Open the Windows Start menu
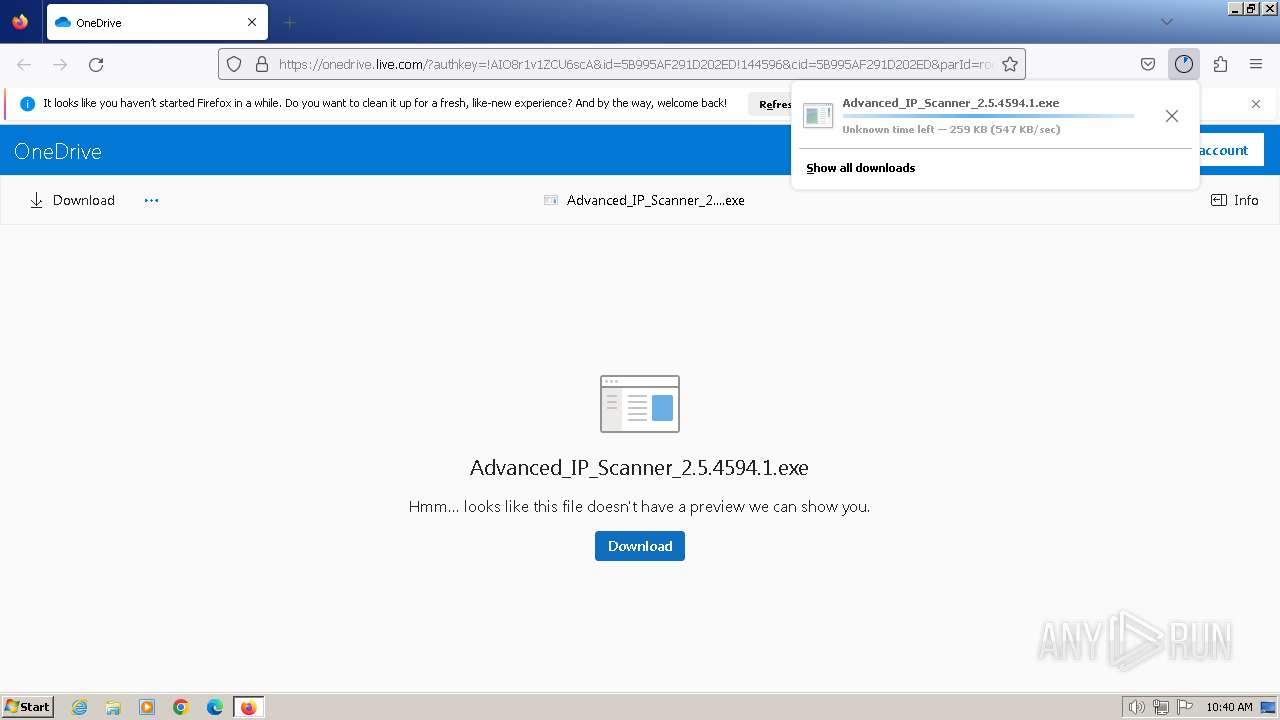 point(27,707)
